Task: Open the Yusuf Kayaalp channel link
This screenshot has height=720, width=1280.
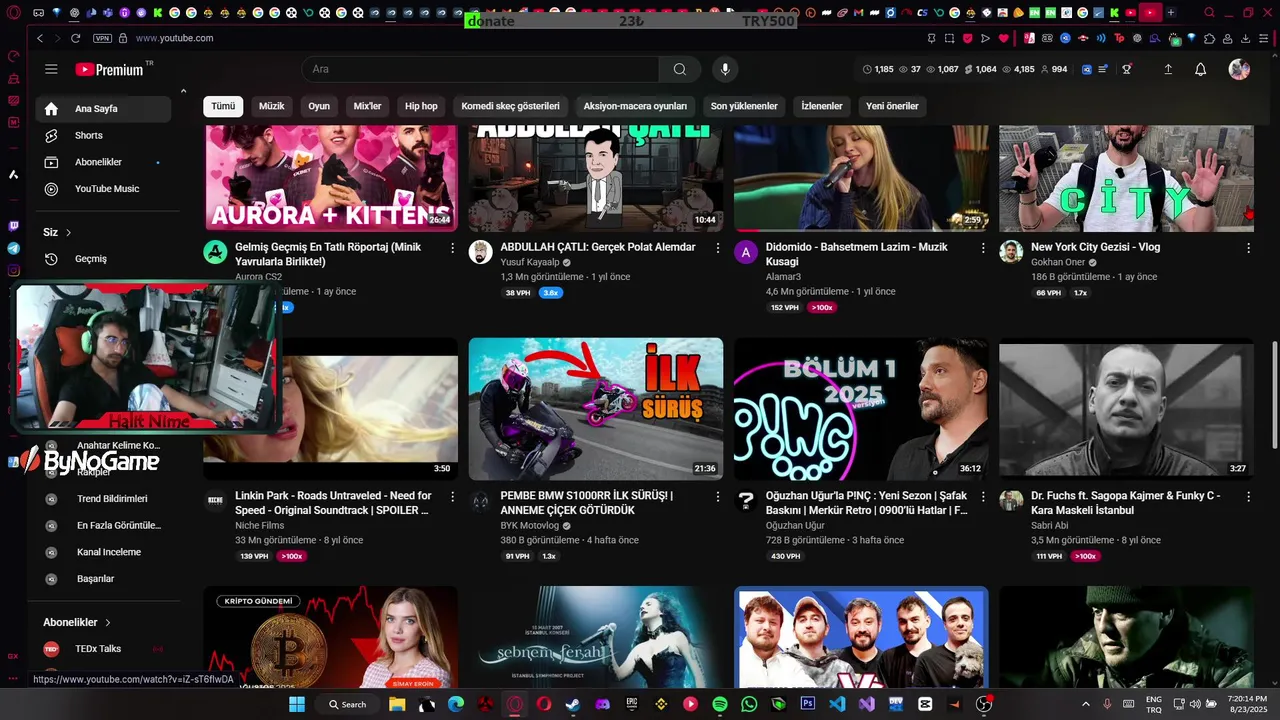Action: pos(530,262)
